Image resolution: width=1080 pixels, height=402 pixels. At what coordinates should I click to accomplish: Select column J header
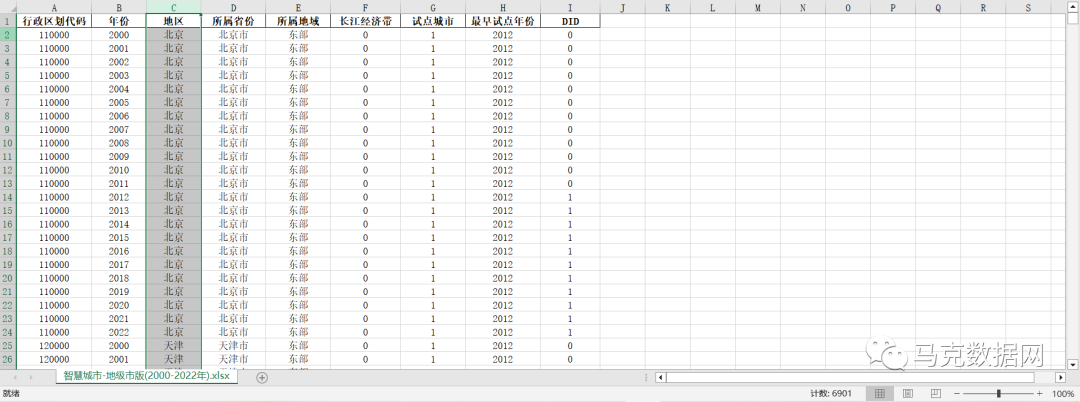[623, 8]
